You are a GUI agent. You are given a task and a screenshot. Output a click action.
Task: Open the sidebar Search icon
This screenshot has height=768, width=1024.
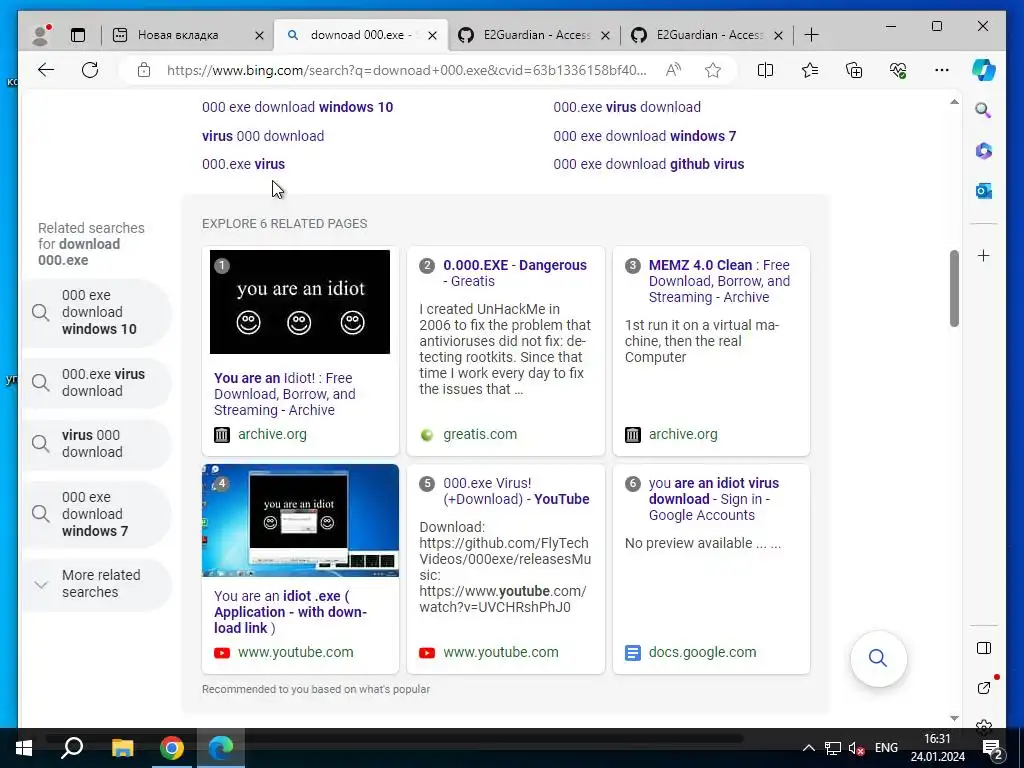coord(984,110)
